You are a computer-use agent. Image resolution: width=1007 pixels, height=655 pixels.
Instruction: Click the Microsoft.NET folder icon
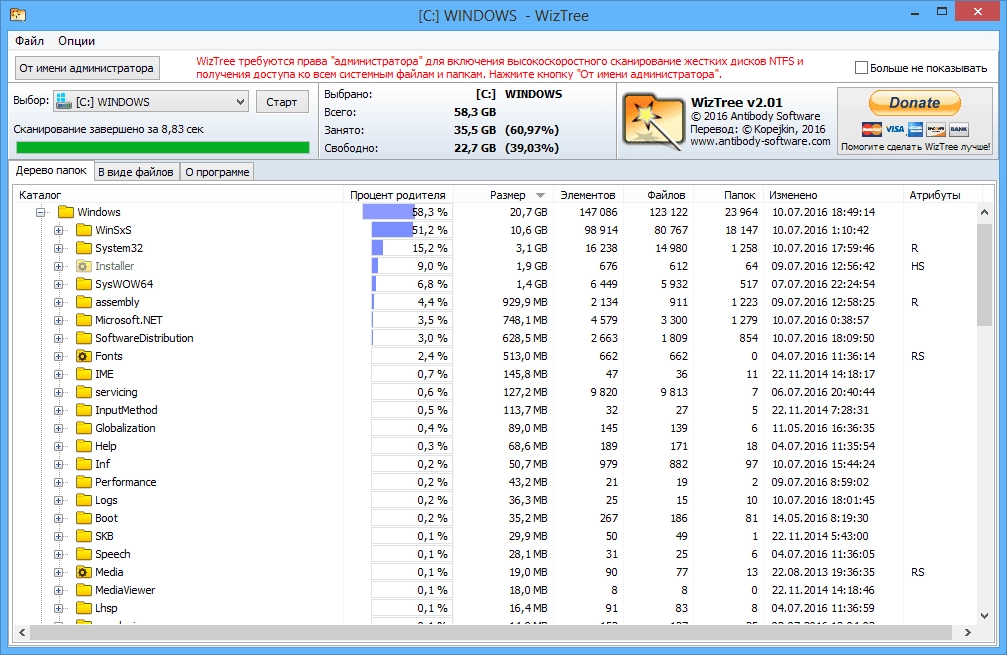pyautogui.click(x=84, y=320)
